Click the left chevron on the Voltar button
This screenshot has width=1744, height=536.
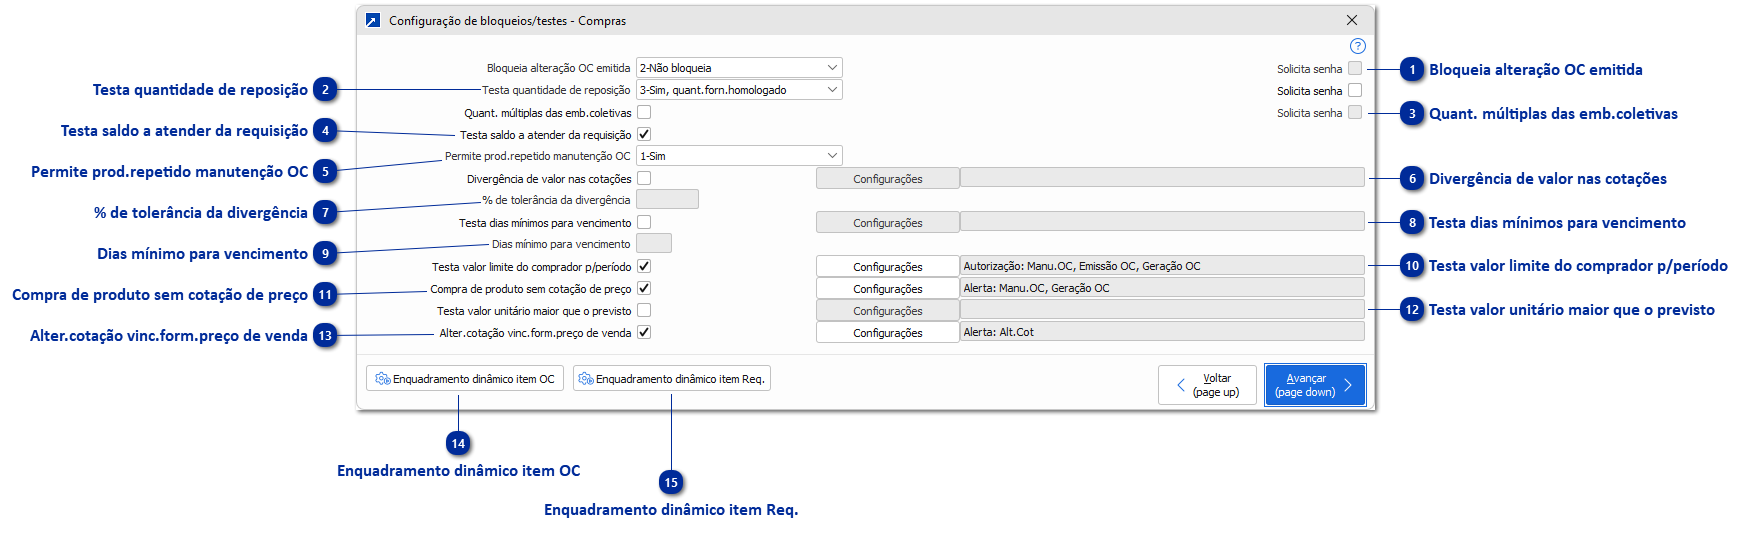tap(1181, 385)
